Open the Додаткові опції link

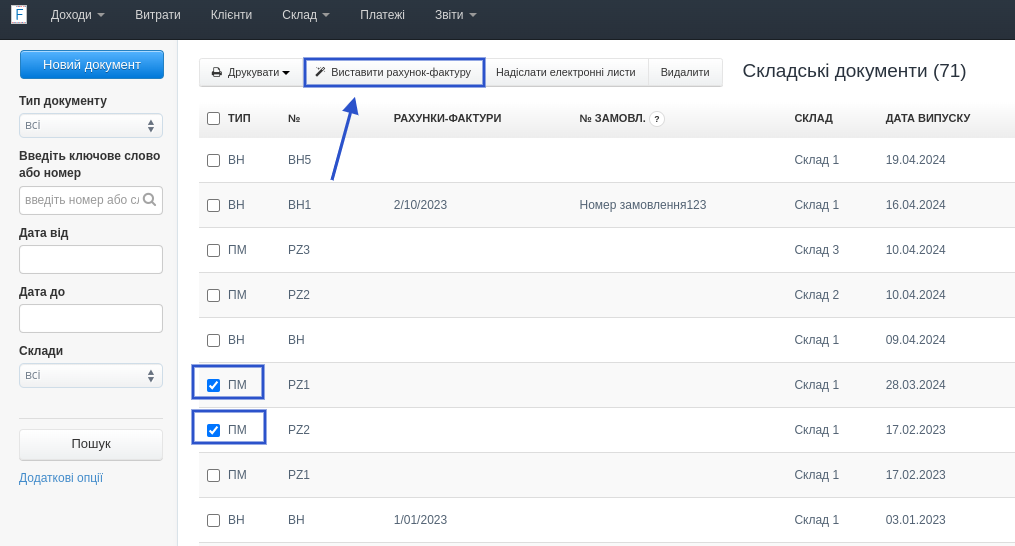tap(61, 478)
